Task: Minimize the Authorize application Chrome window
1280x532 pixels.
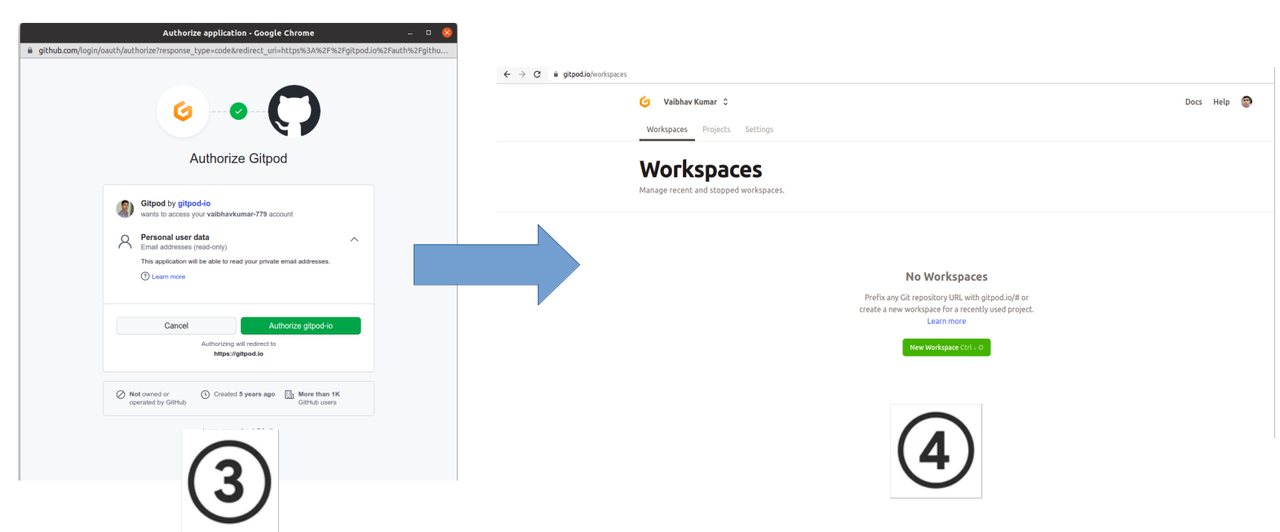Action: click(410, 33)
